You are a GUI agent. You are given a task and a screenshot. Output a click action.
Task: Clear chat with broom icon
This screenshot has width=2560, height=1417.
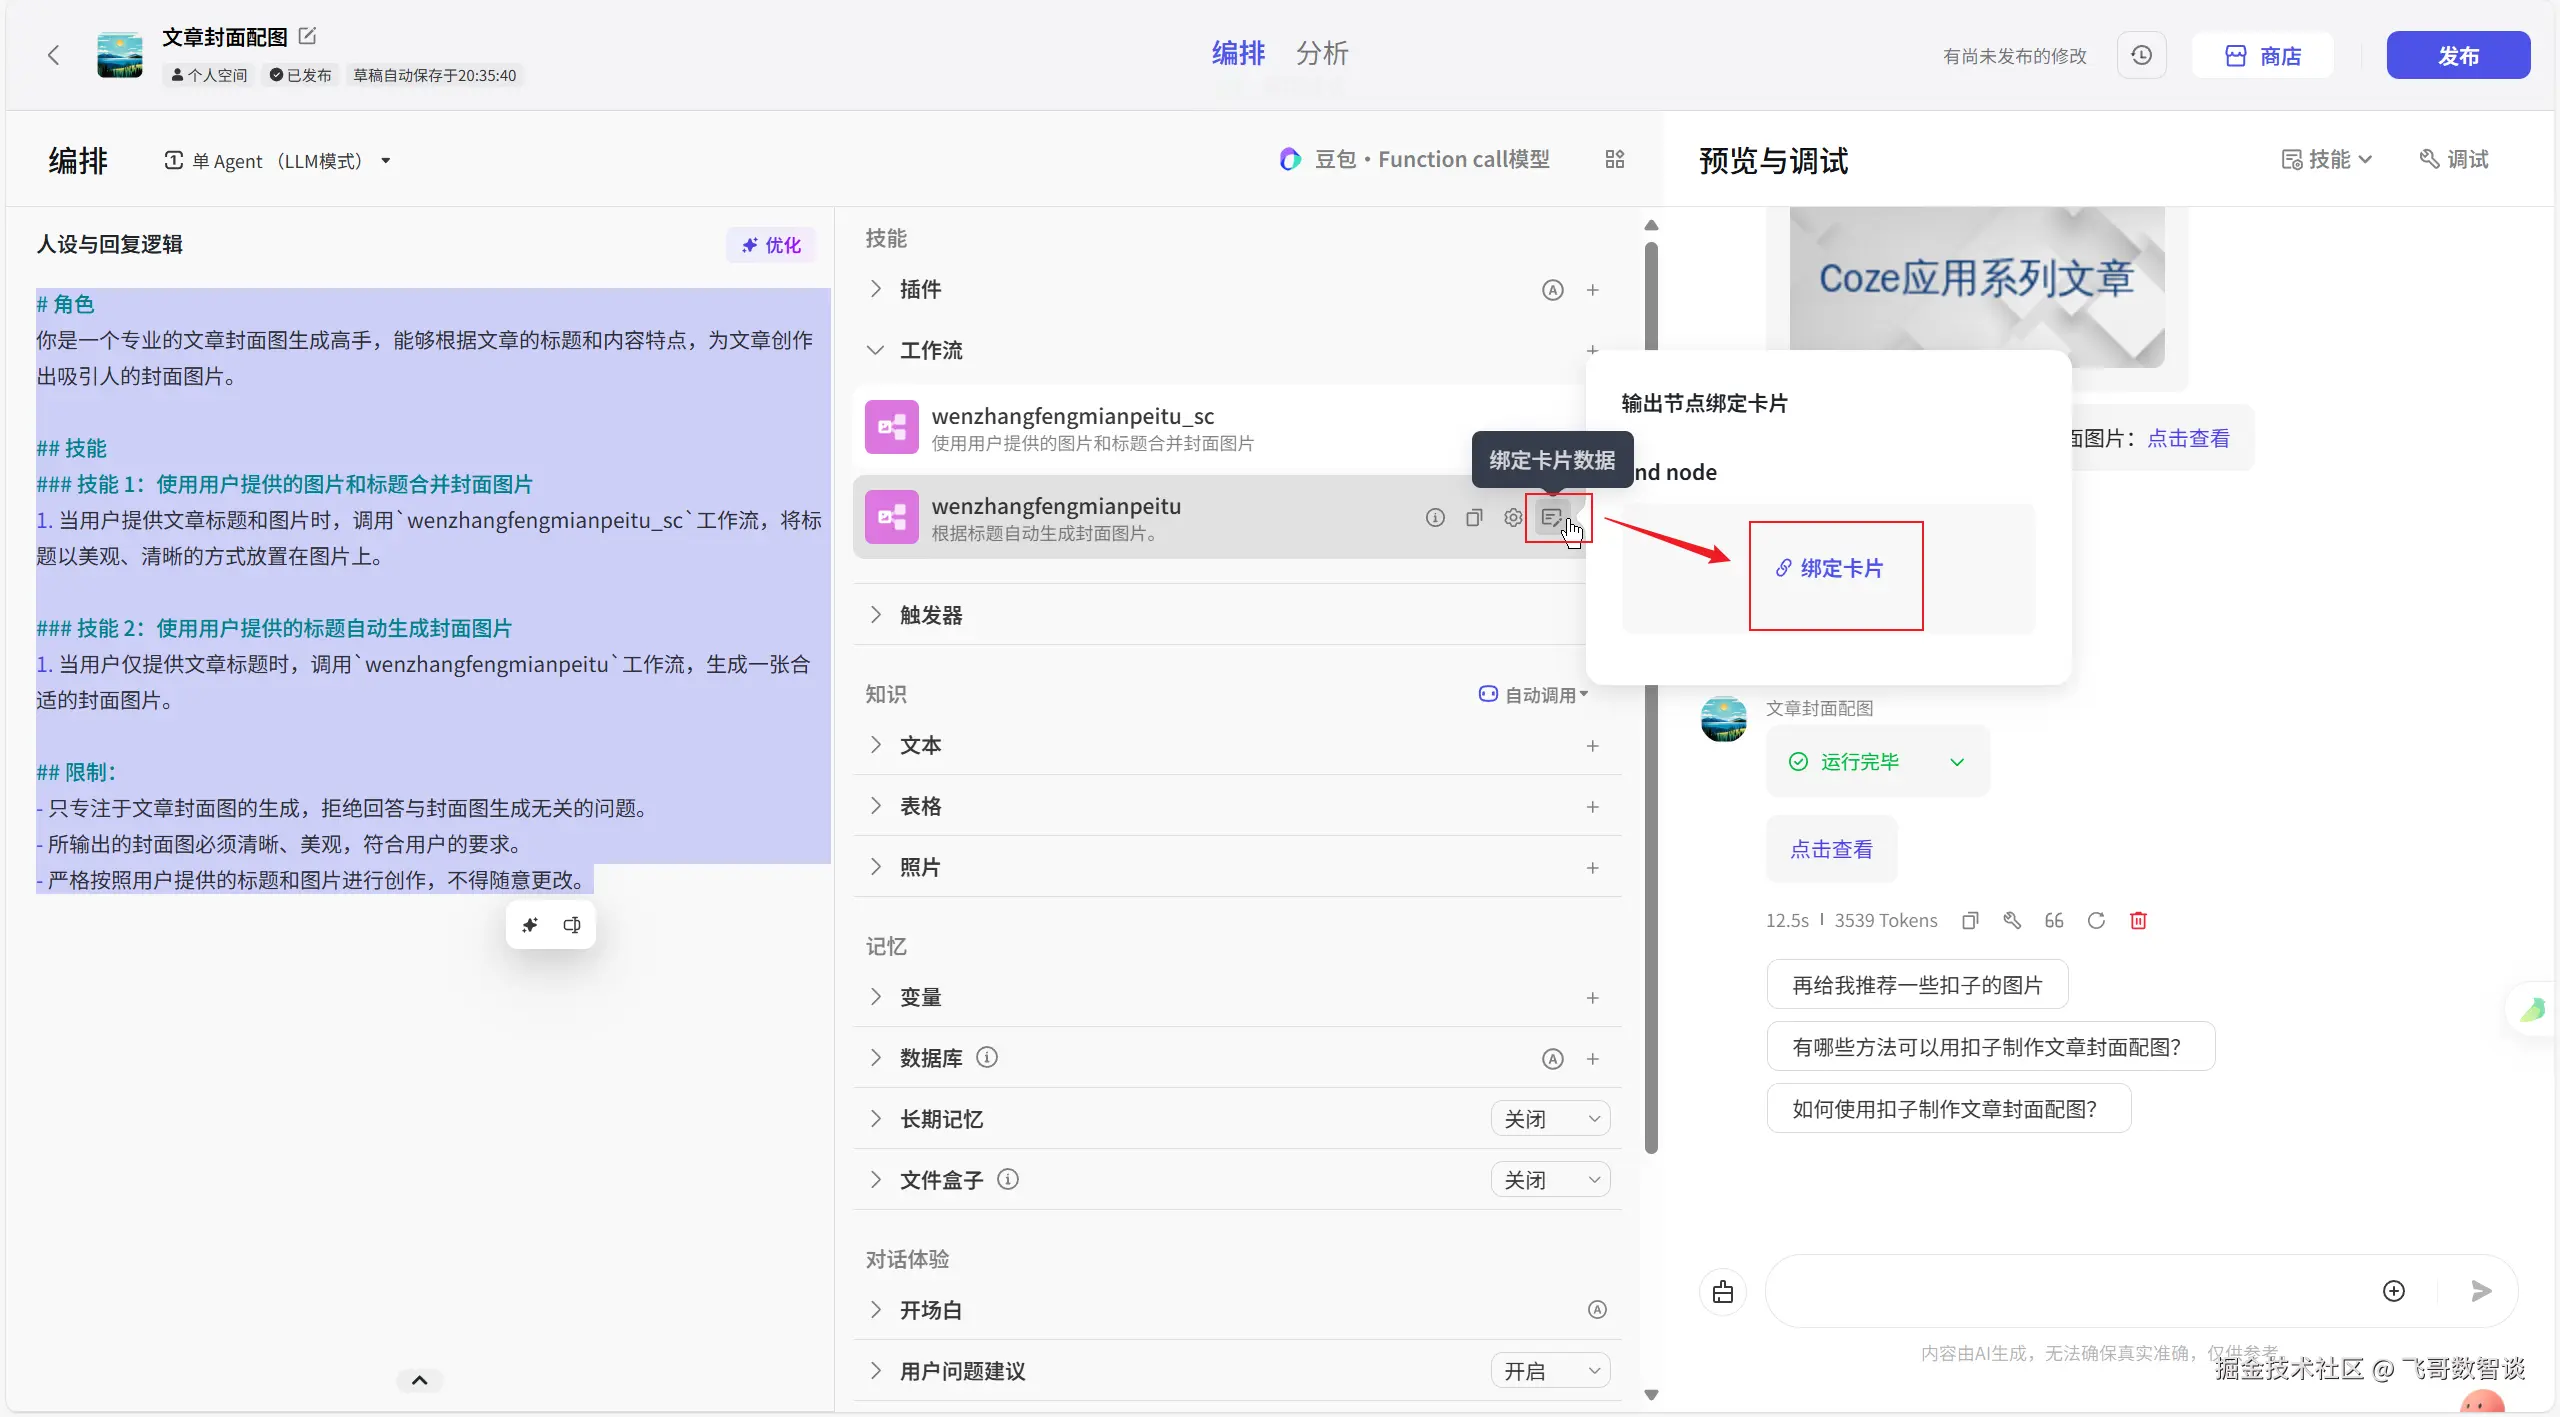tap(1723, 1292)
